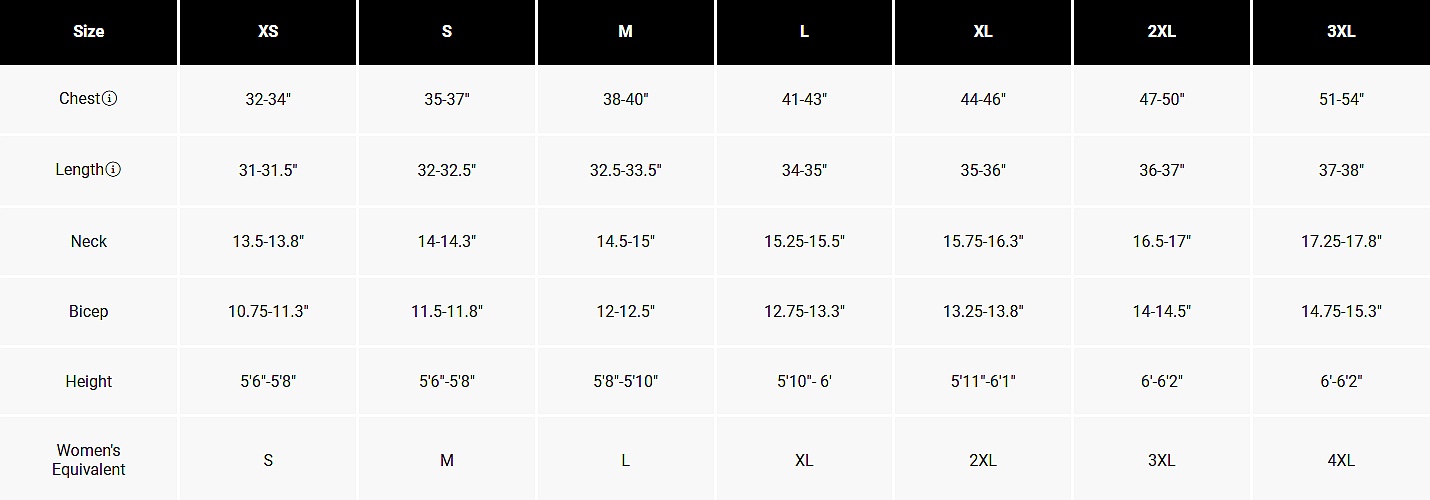The image size is (1430, 500).
Task: Click the Size header cell
Action: pyautogui.click(x=89, y=32)
